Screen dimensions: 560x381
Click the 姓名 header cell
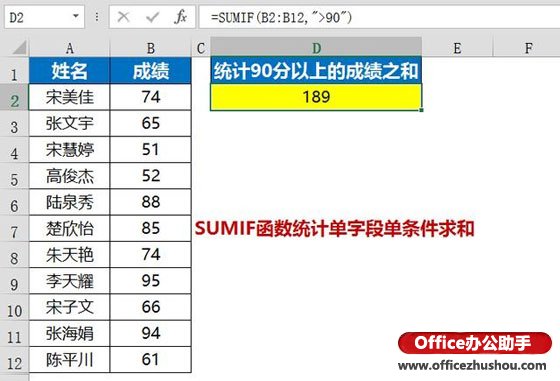[70, 71]
